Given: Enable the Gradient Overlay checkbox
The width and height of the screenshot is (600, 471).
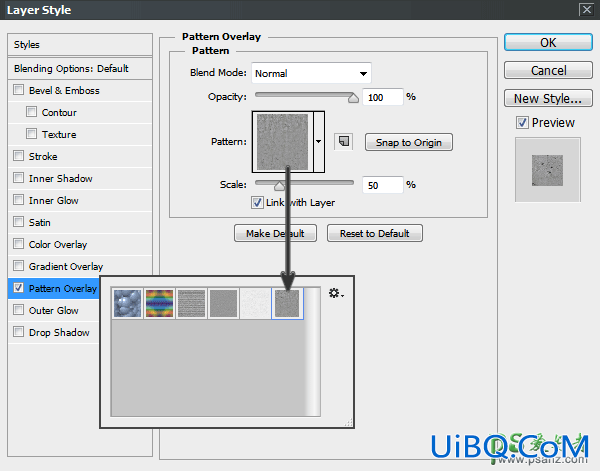Looking at the screenshot, I should click(x=18, y=266).
